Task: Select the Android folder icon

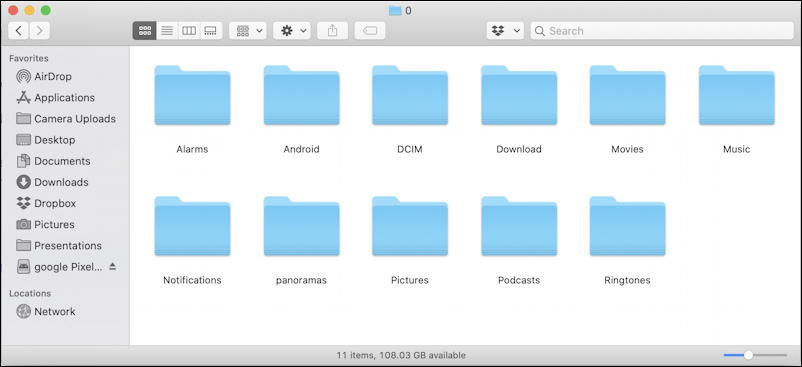Action: tap(301, 95)
